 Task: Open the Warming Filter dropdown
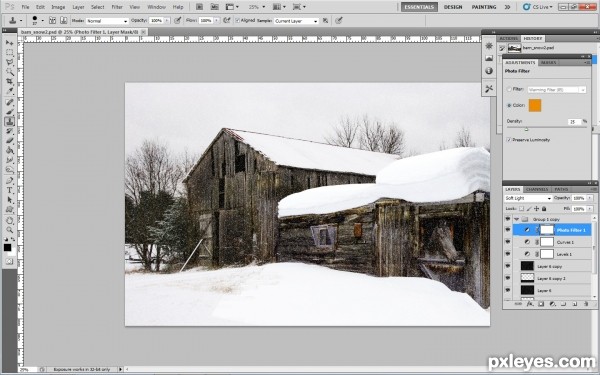(556, 90)
